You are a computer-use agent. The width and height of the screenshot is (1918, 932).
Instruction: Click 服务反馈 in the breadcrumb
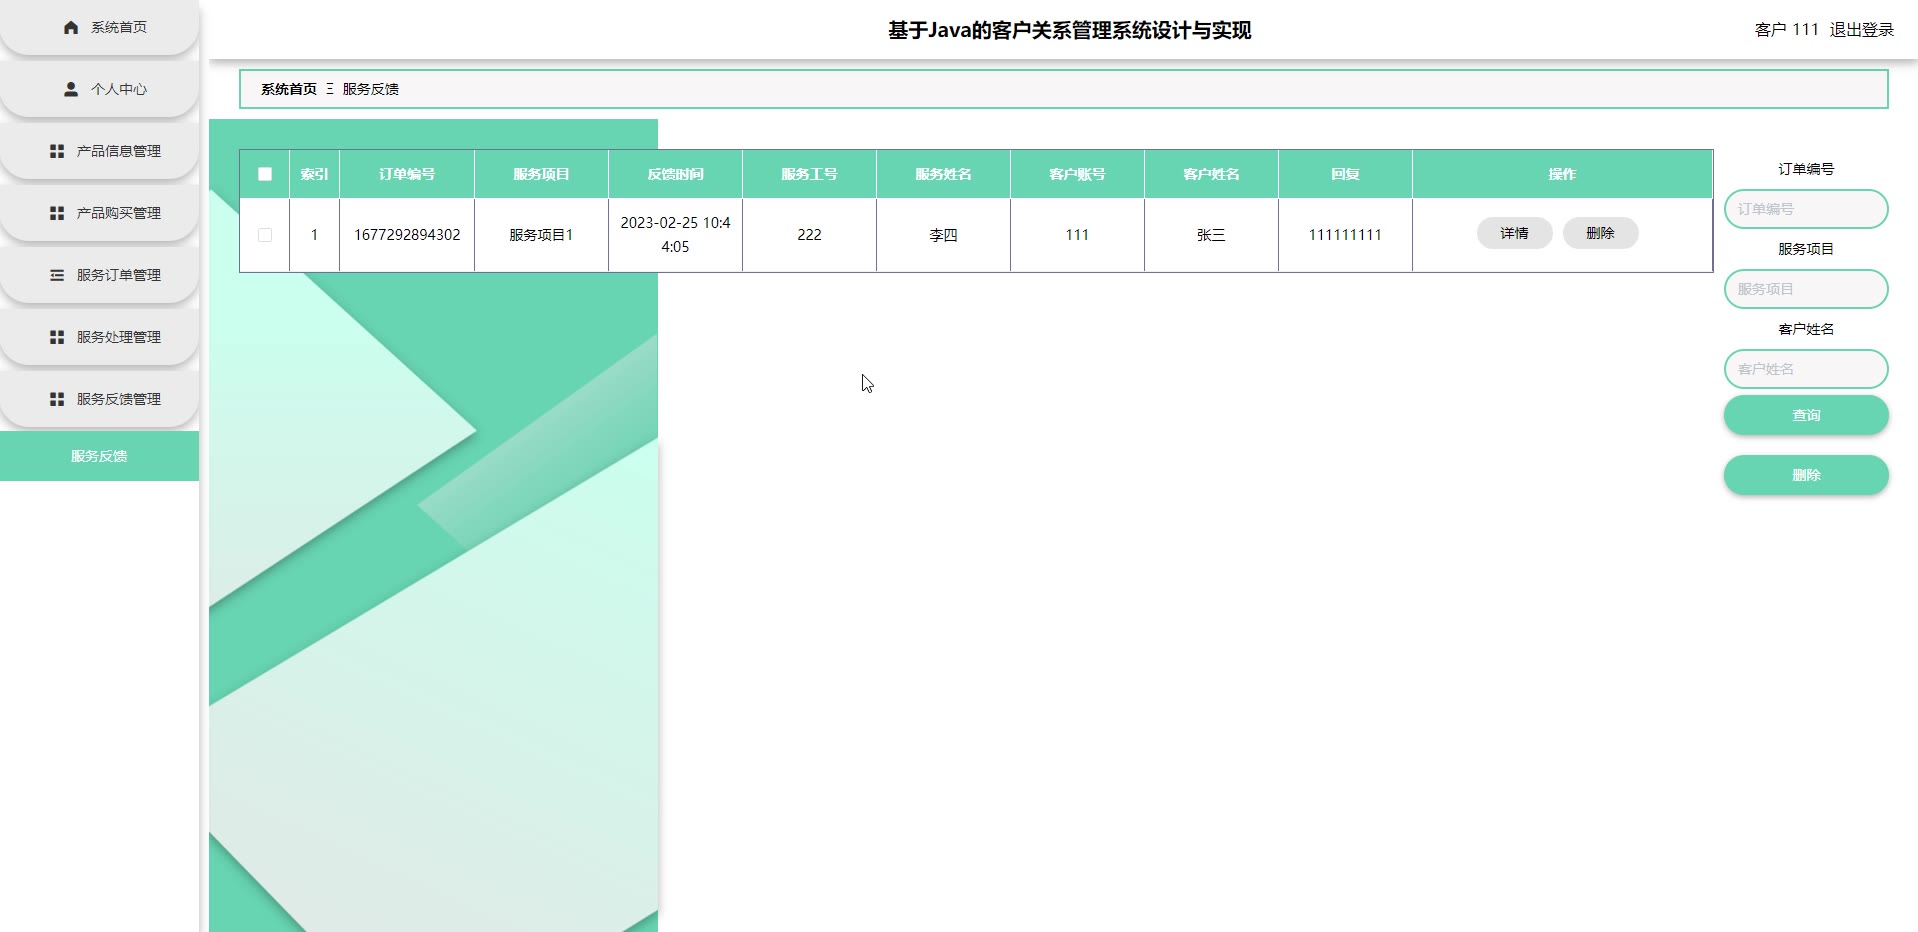point(371,89)
